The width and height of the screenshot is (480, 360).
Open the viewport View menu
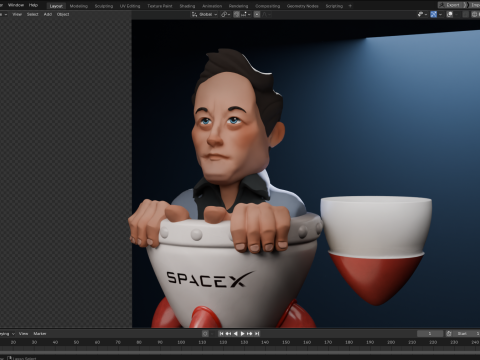tap(17, 14)
